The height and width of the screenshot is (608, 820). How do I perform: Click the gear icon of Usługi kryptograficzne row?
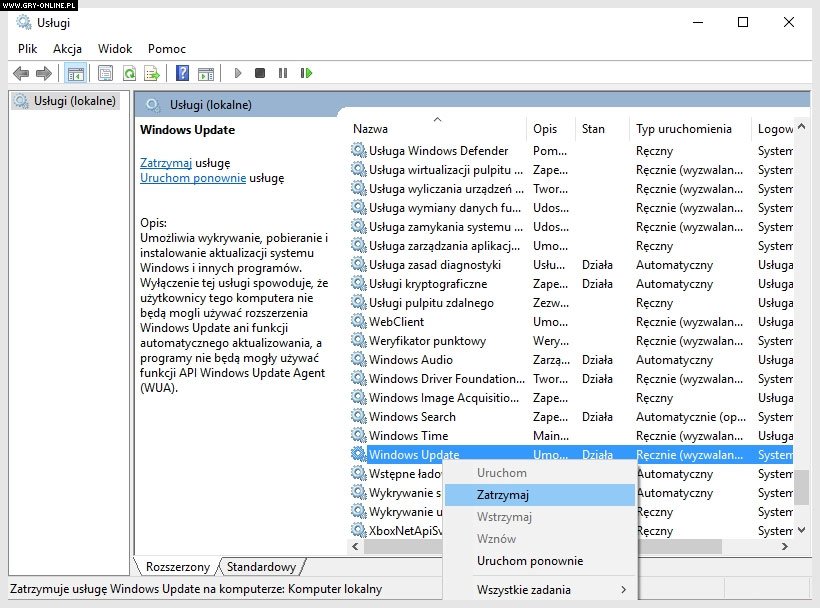coord(358,283)
